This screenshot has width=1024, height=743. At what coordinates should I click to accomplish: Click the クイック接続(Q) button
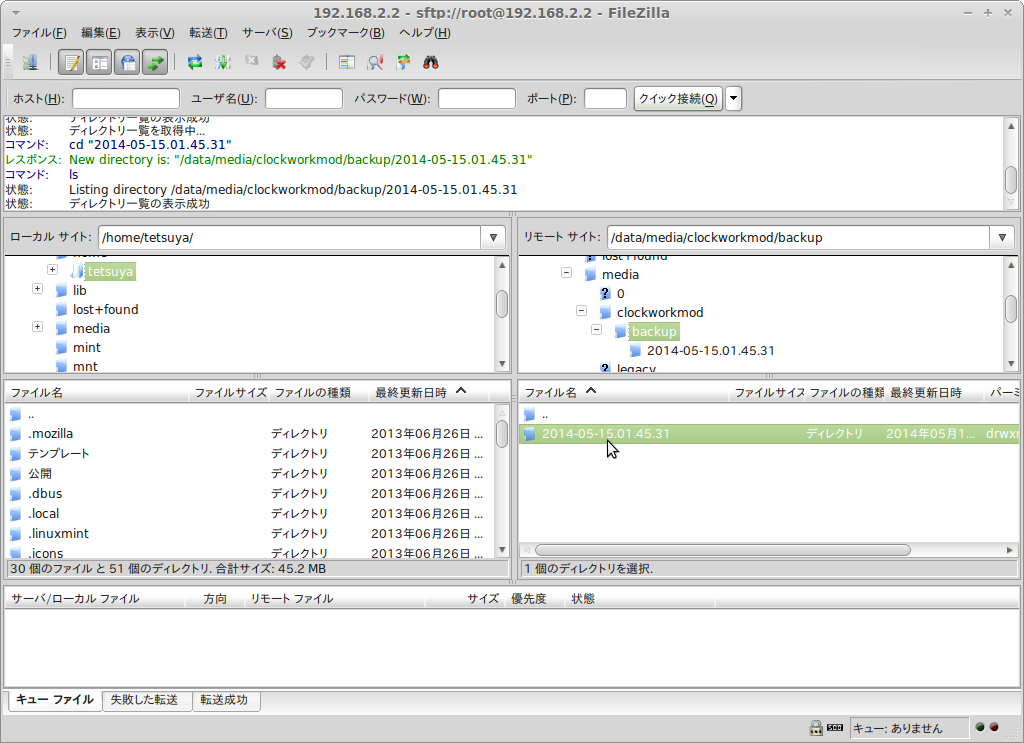tap(679, 99)
